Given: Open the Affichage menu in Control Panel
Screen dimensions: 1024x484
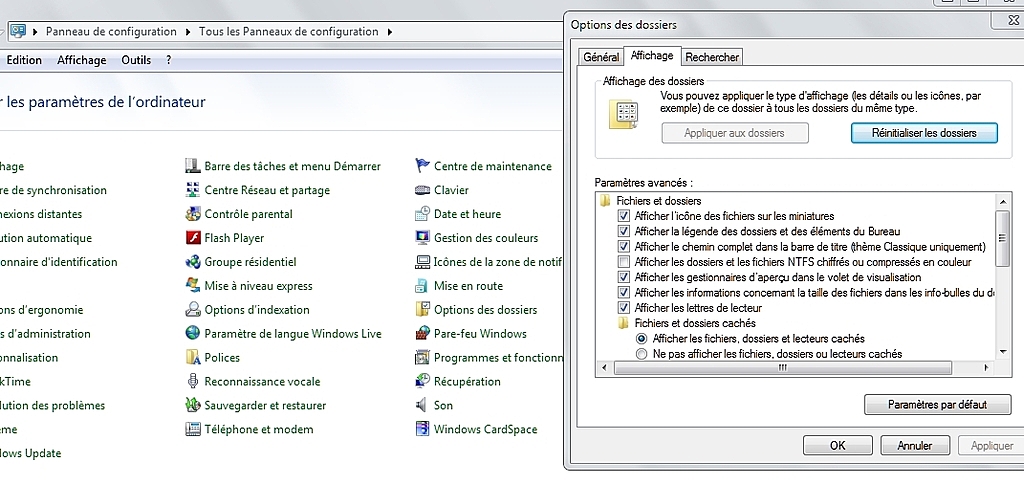Looking at the screenshot, I should (82, 60).
